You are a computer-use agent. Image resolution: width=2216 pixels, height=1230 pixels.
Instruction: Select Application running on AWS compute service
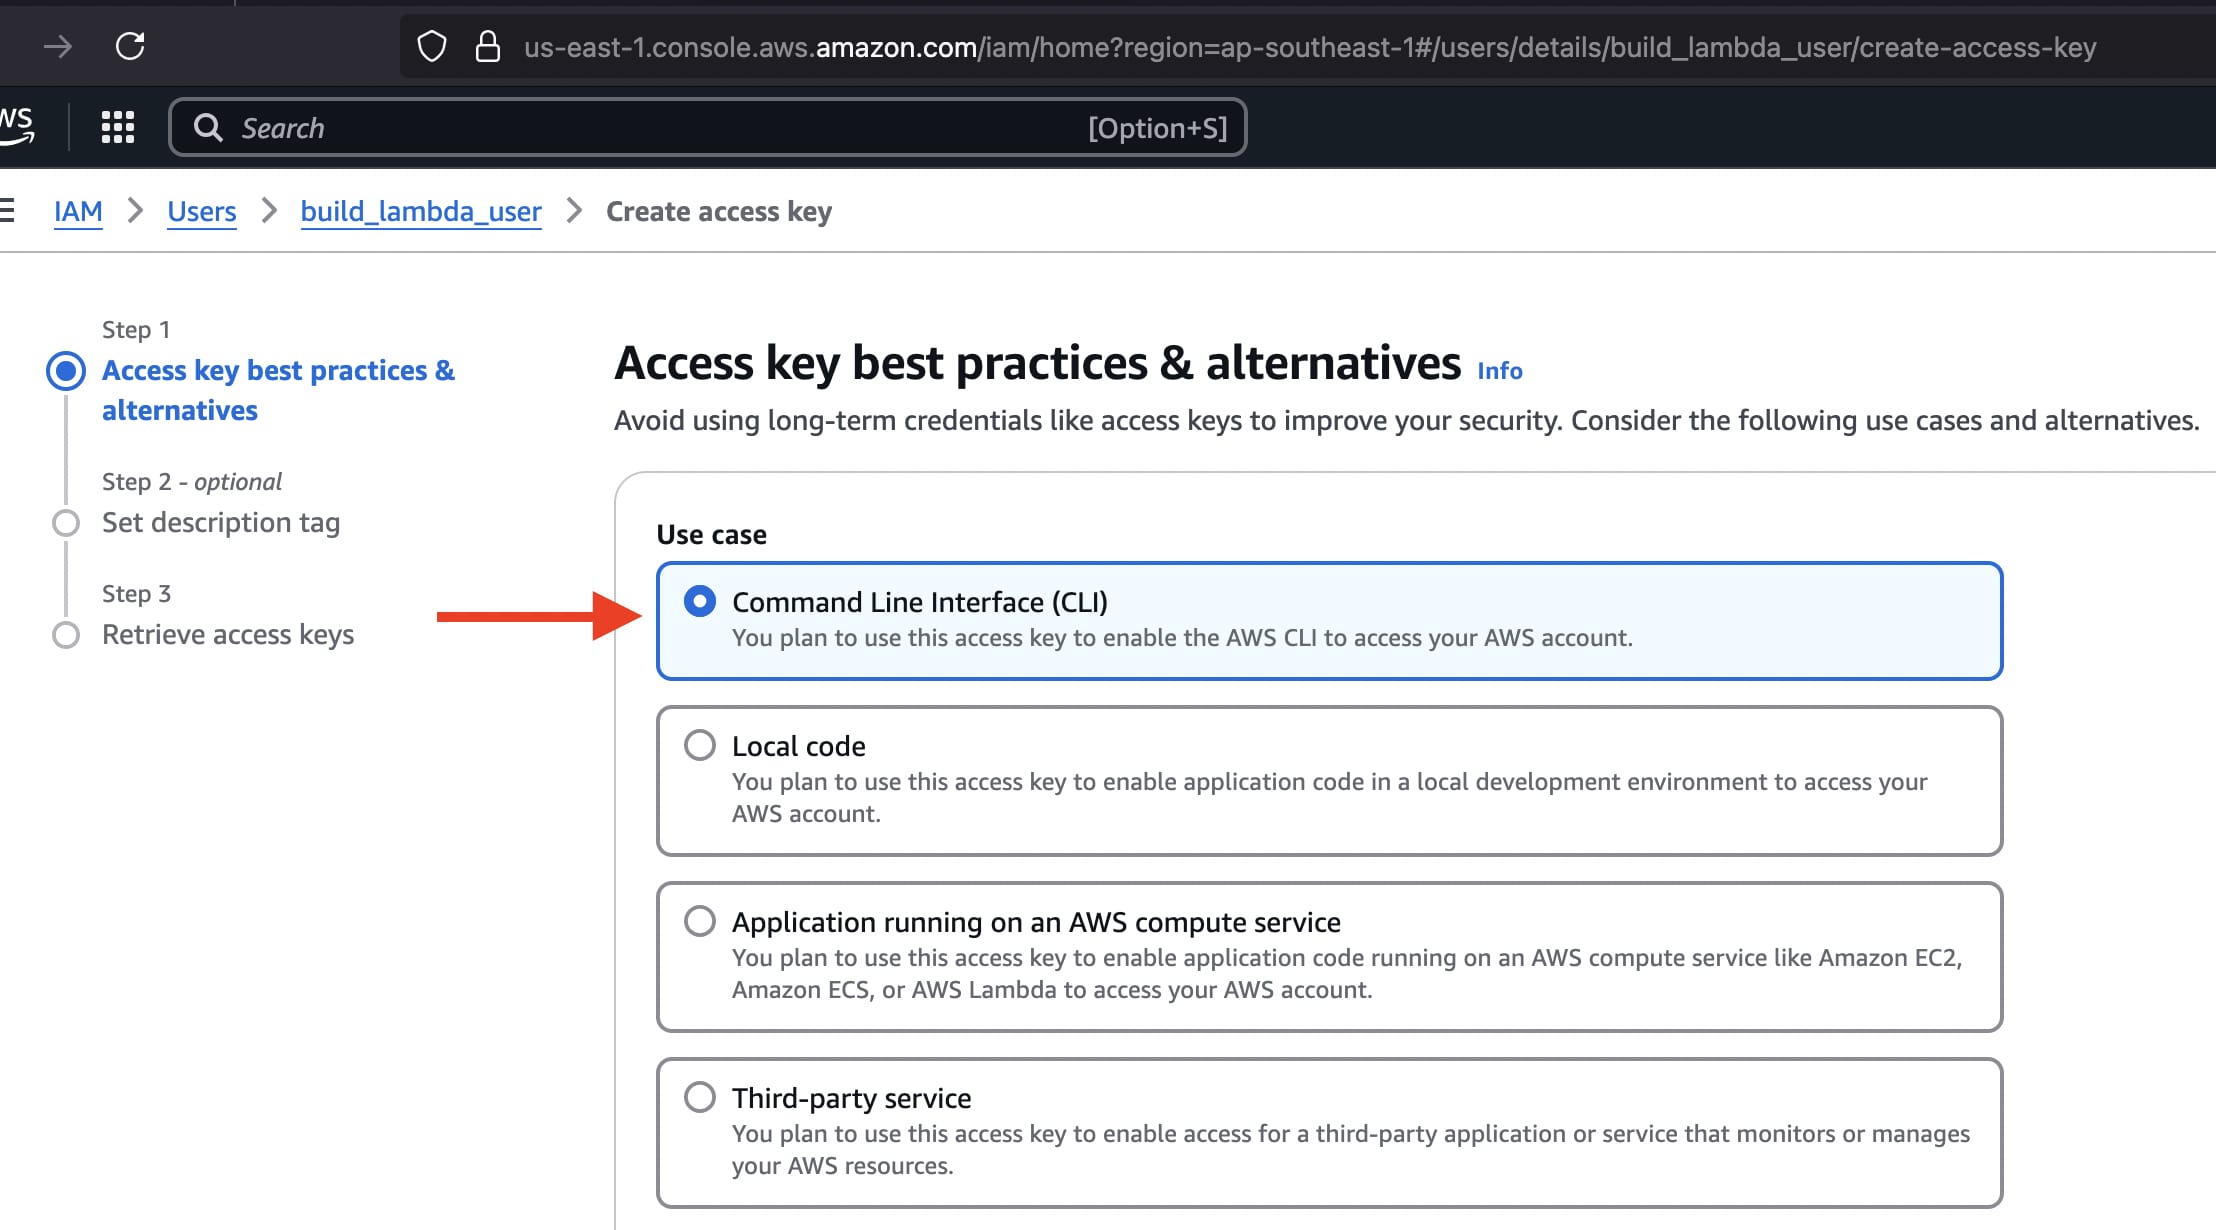coord(700,921)
